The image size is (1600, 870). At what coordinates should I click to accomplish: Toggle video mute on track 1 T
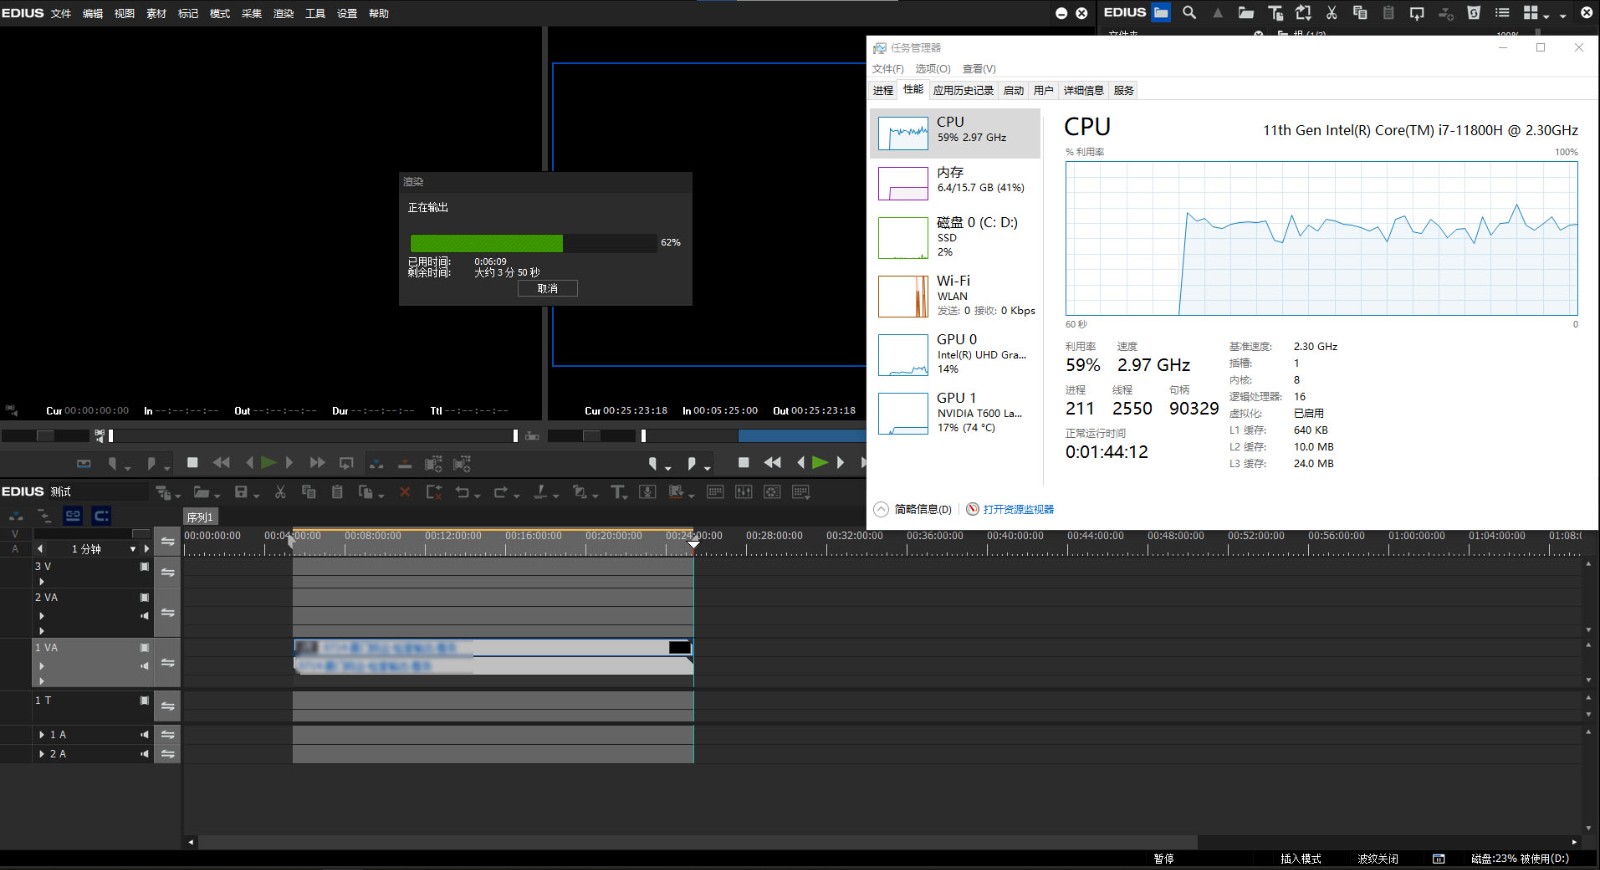pos(144,700)
